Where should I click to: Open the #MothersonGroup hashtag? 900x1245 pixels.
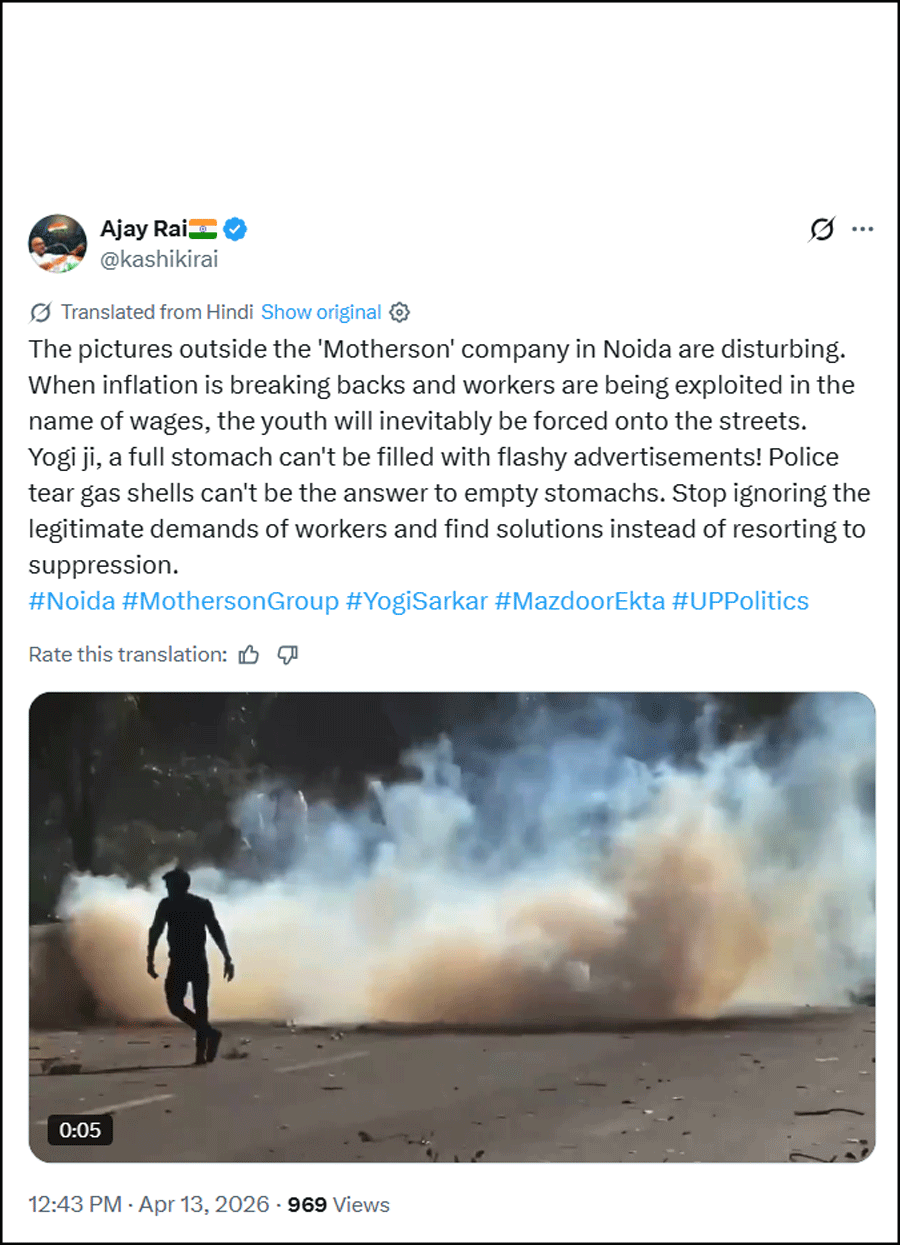point(230,601)
